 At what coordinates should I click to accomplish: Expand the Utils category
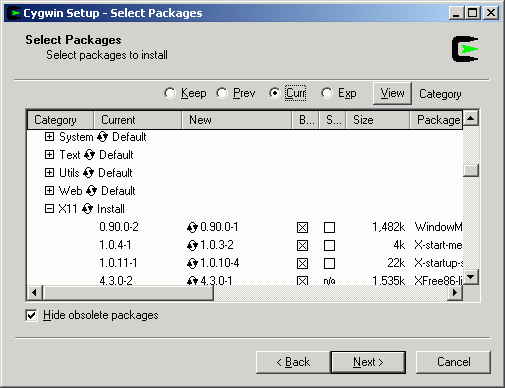49,173
